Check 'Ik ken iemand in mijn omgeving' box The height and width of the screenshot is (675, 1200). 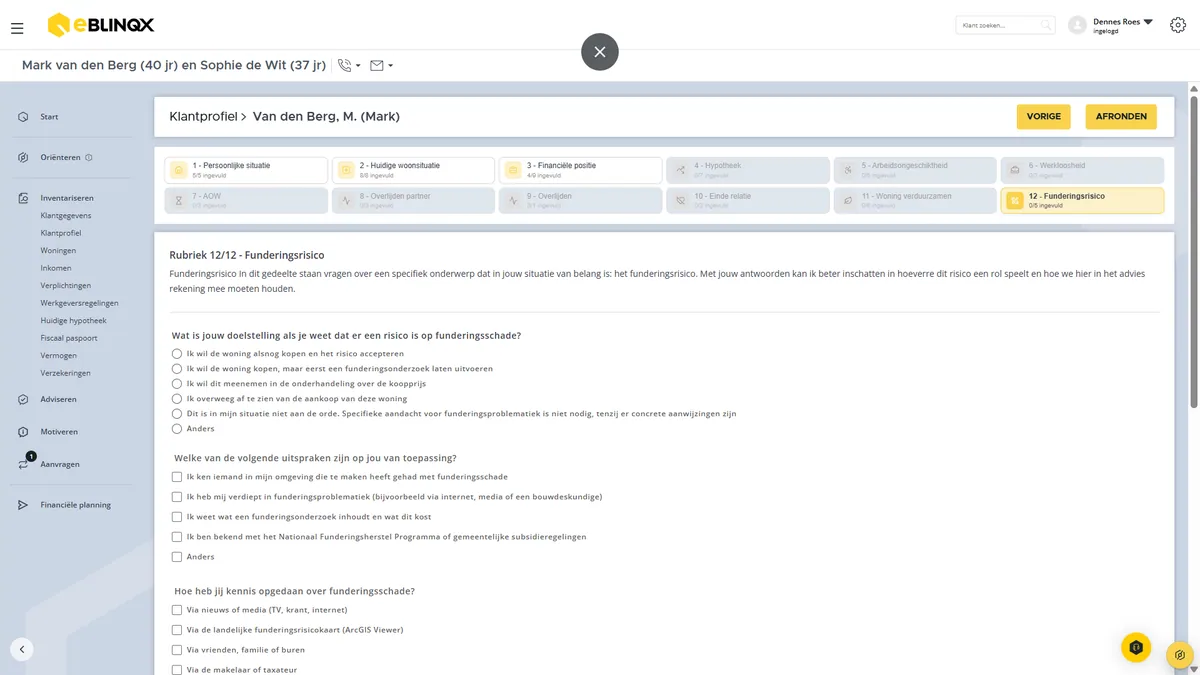coord(177,477)
